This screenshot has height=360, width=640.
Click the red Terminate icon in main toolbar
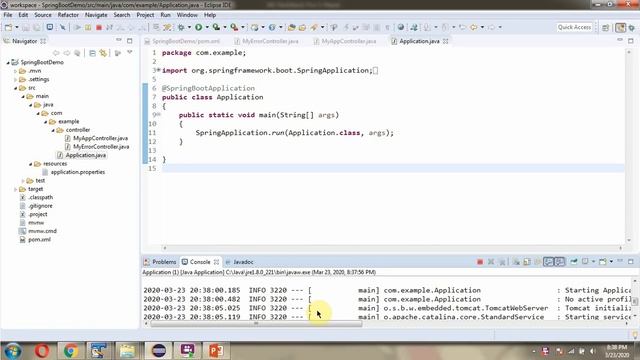pyautogui.click(x=99, y=27)
